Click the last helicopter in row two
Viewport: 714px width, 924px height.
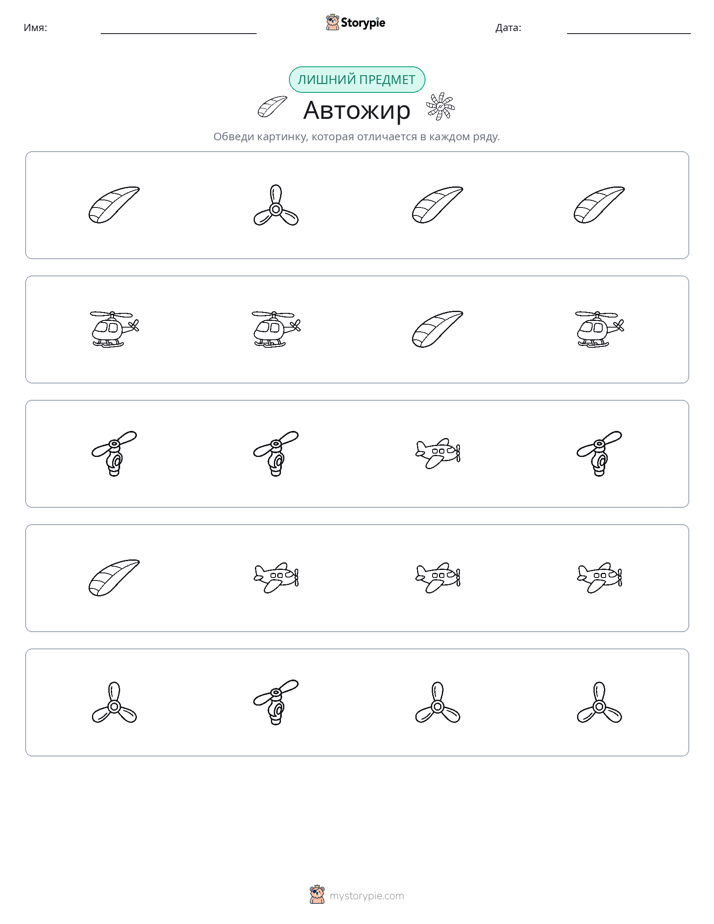[x=599, y=329]
